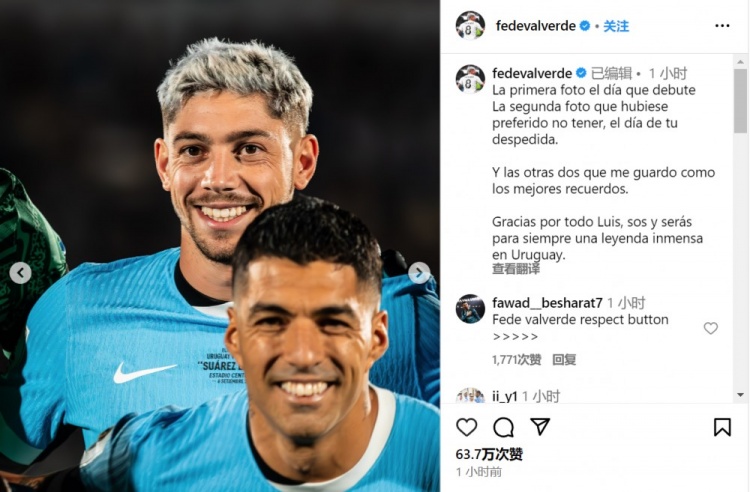
Task: Open the list of 63.7万 post likes
Action: coord(489,454)
